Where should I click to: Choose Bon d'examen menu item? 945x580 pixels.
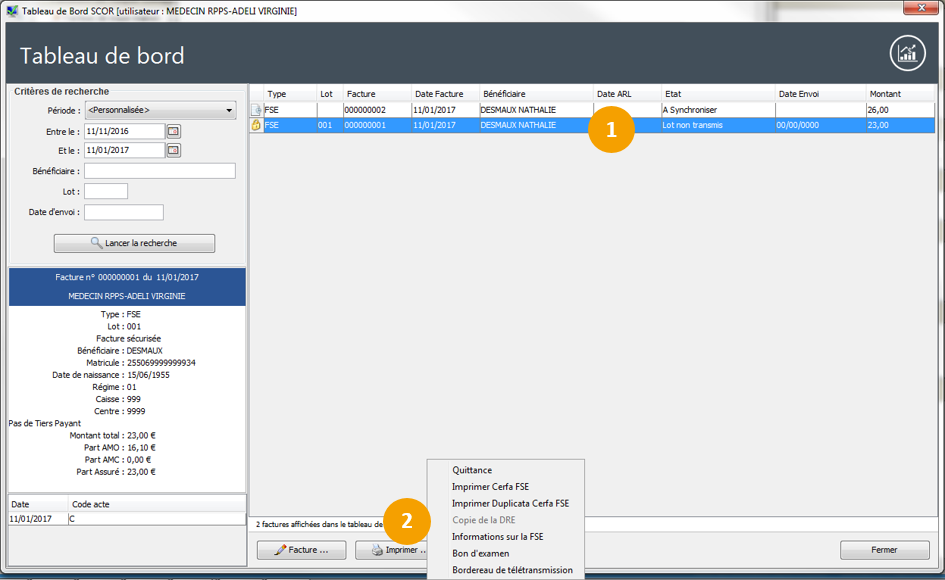tap(480, 553)
